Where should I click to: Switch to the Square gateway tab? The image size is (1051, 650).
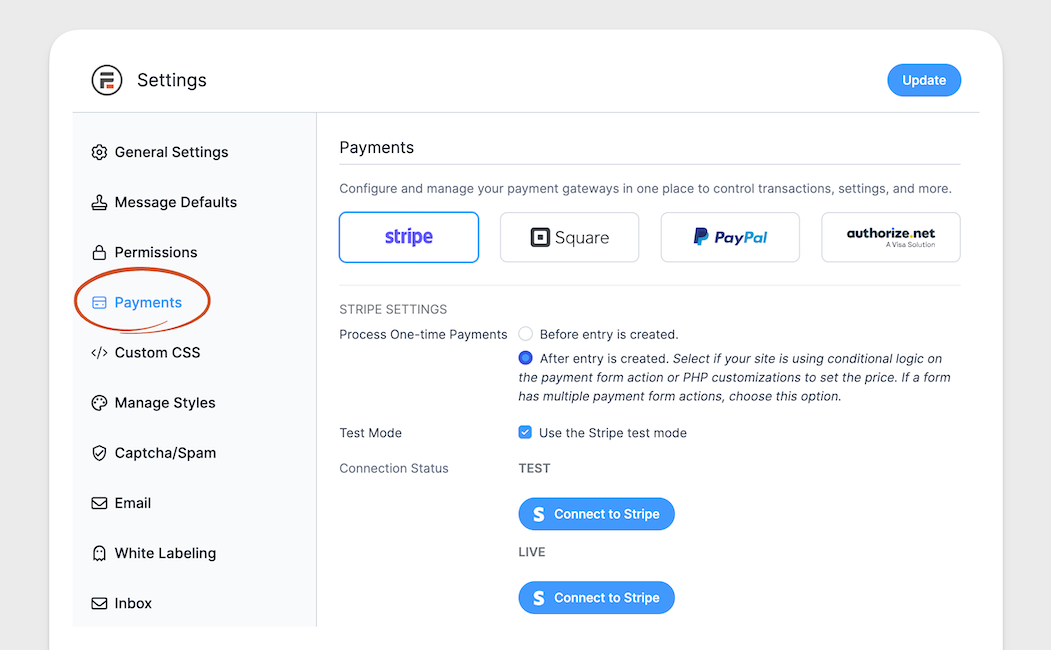pyautogui.click(x=570, y=237)
